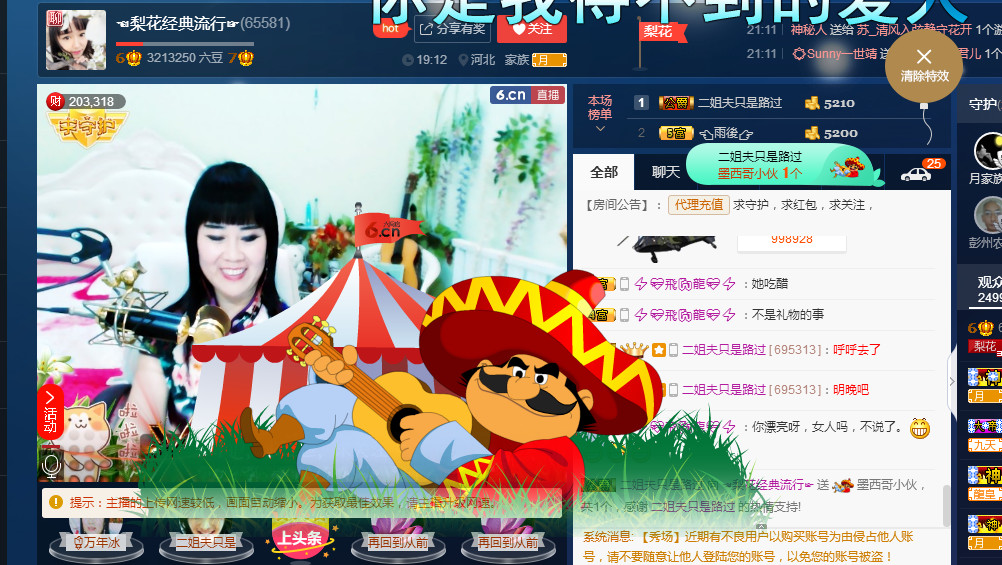Click 二姐夫只是路过 in the 明晚吧 message

pyautogui.click(x=724, y=389)
